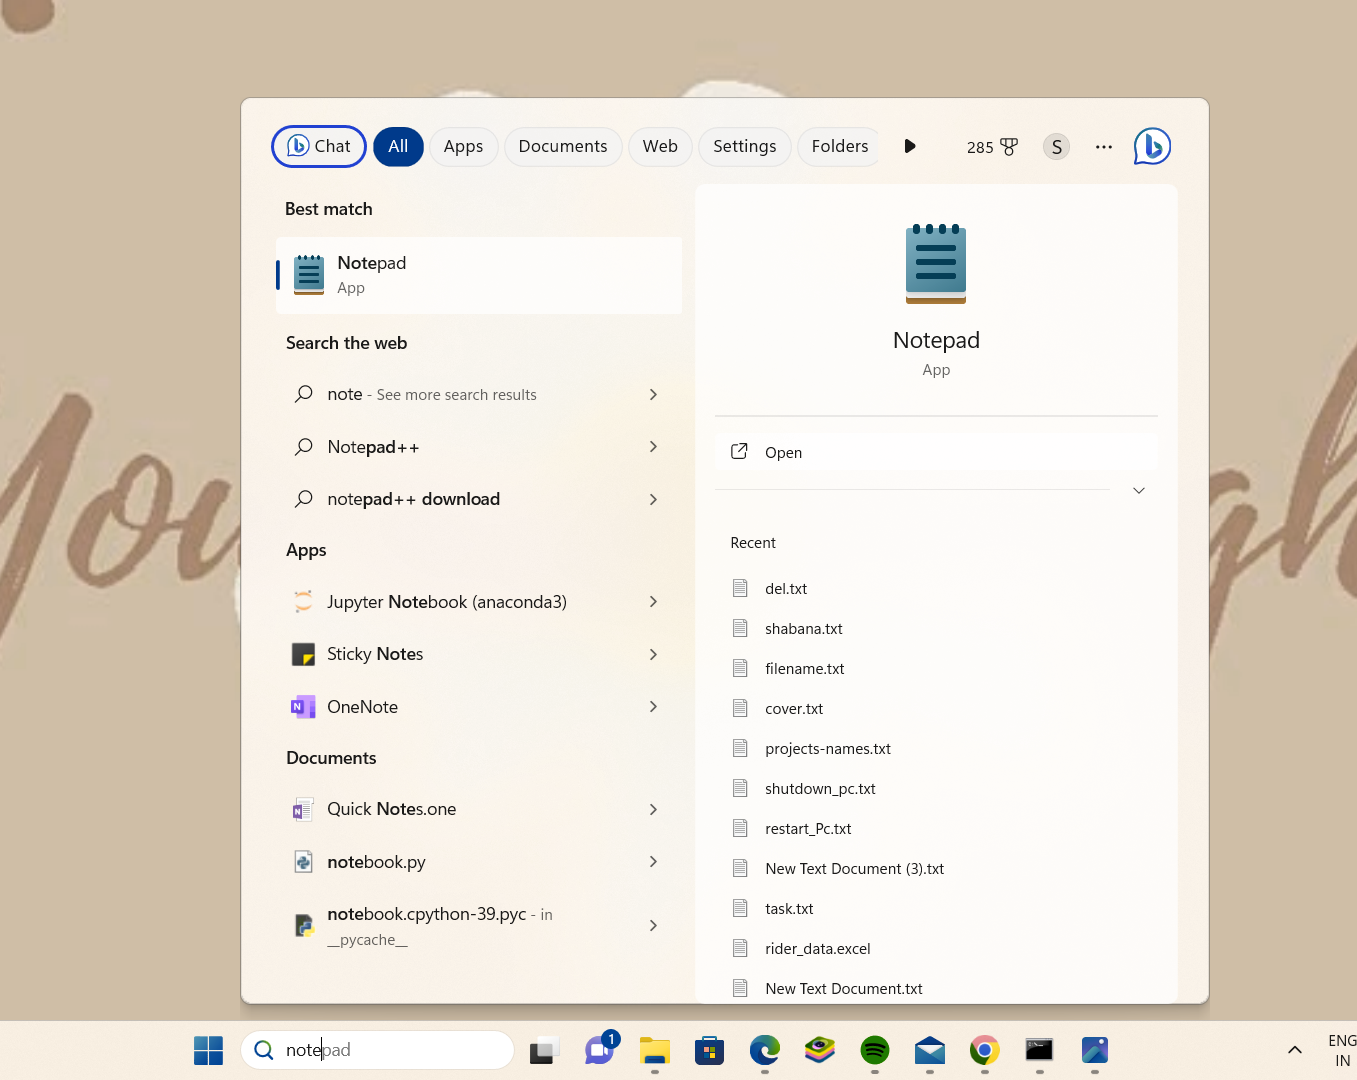Image resolution: width=1357 pixels, height=1080 pixels.
Task: Open File Explorer from the taskbar
Action: pos(654,1050)
